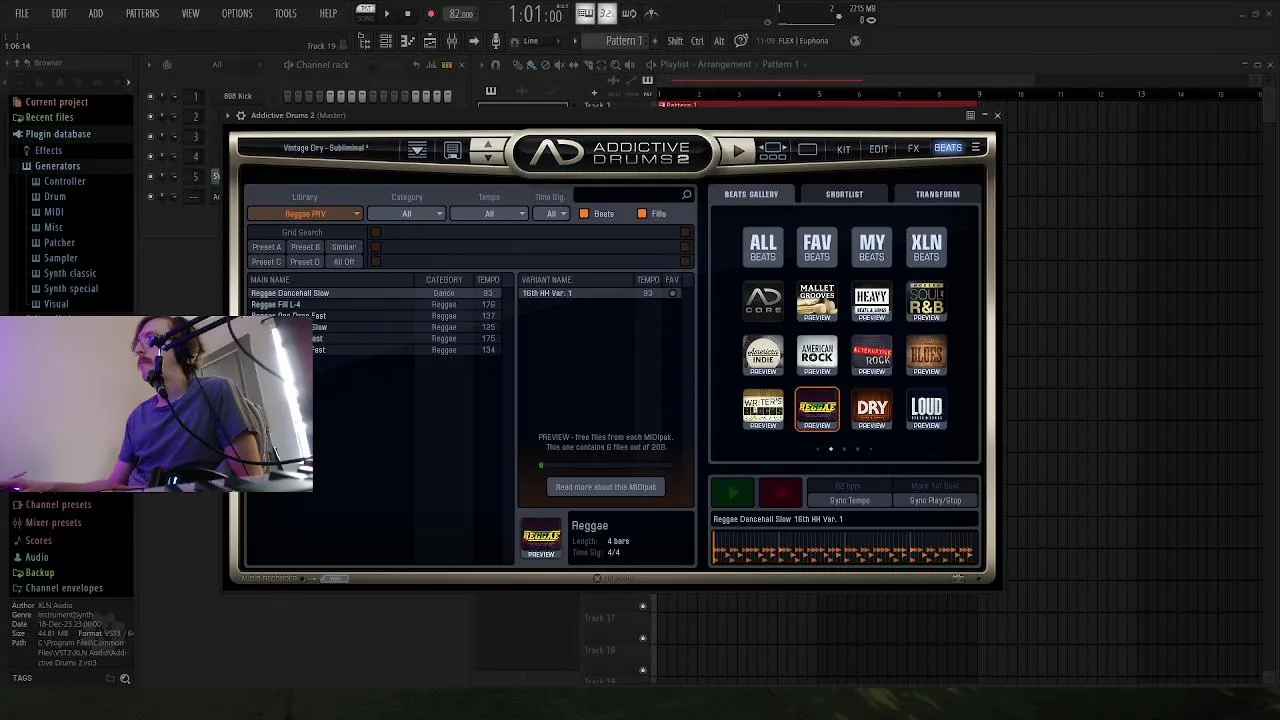Step presets with the up/down arrows
The width and height of the screenshot is (1280, 720).
pyautogui.click(x=488, y=150)
